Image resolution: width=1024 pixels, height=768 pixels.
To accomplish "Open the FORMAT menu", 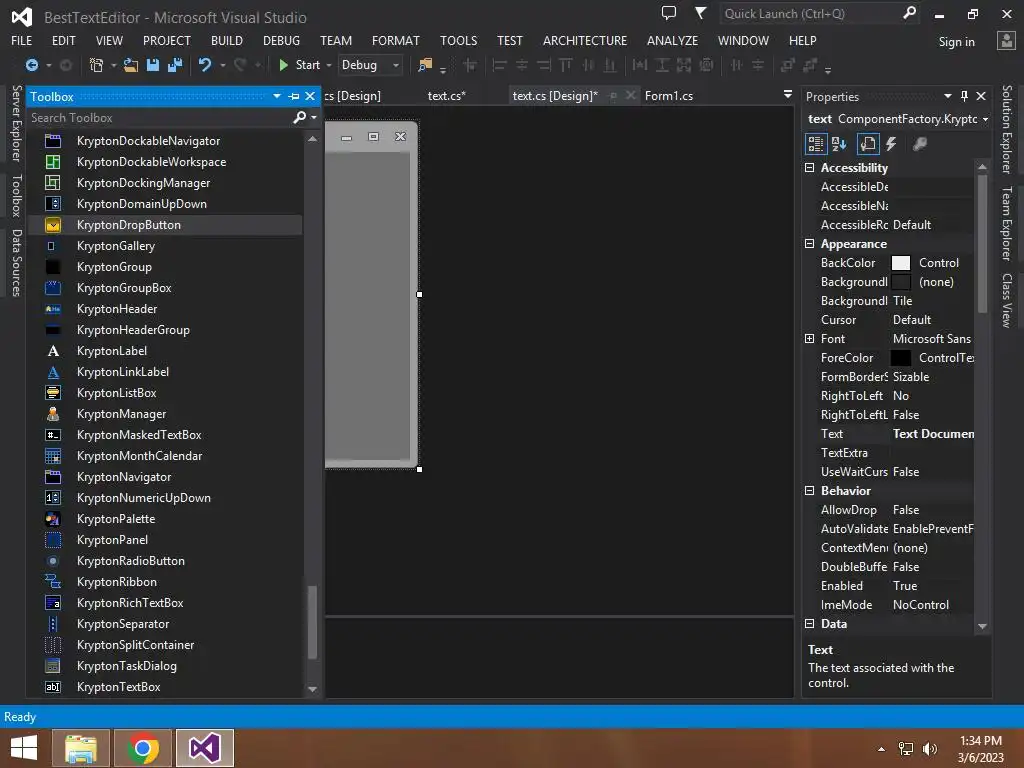I will 396,40.
